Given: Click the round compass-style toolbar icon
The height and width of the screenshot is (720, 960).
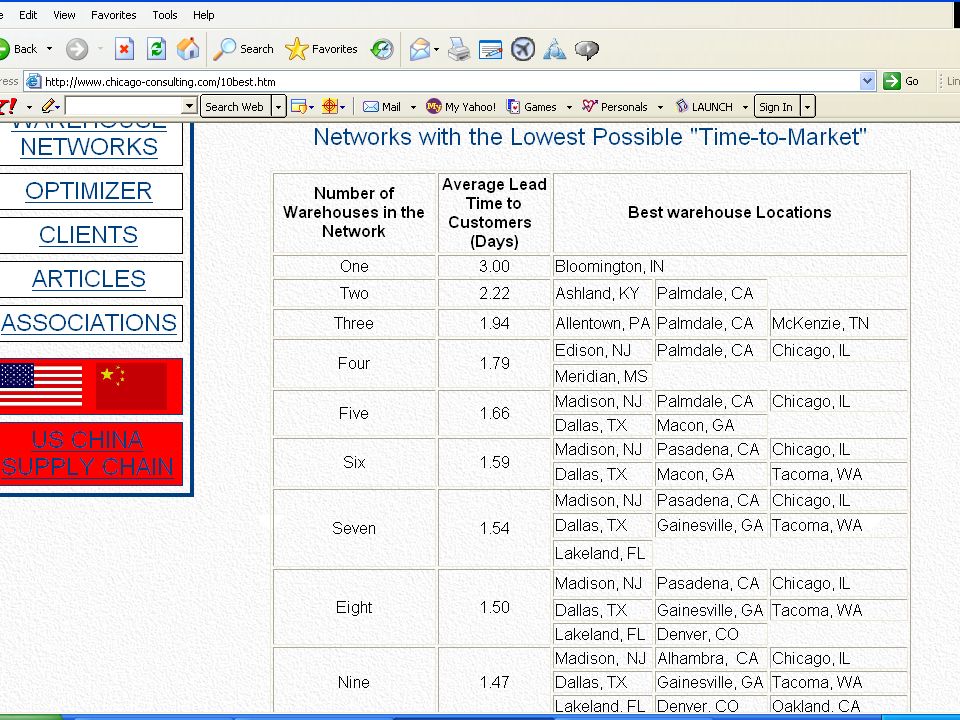Looking at the screenshot, I should coord(523,49).
